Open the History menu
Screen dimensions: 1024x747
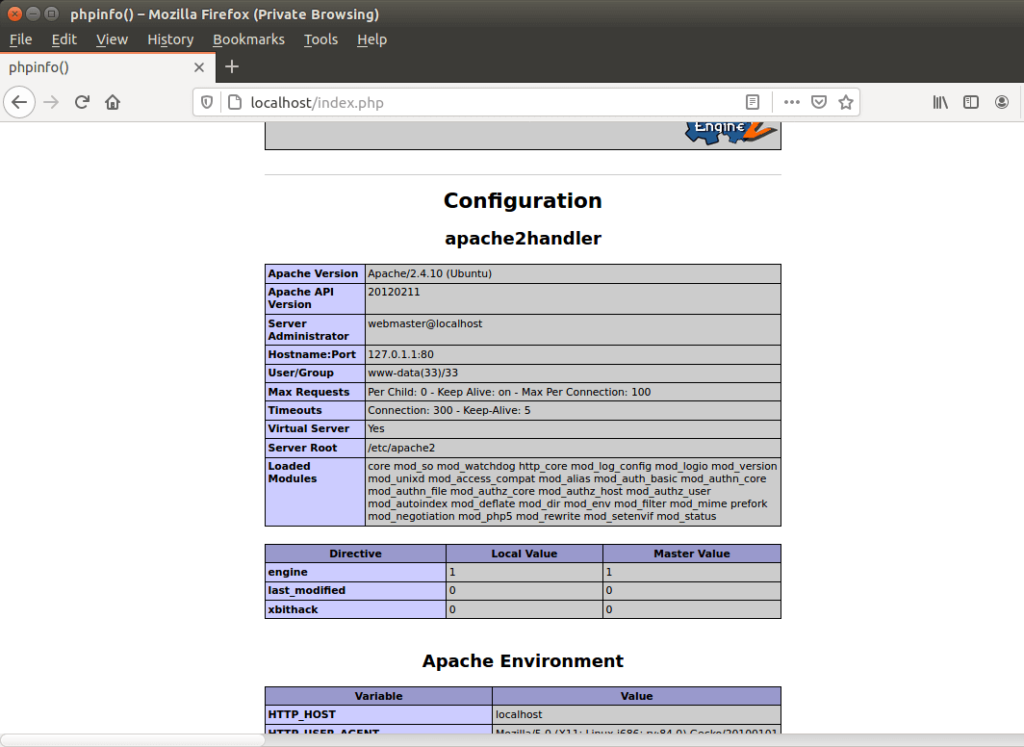click(170, 39)
